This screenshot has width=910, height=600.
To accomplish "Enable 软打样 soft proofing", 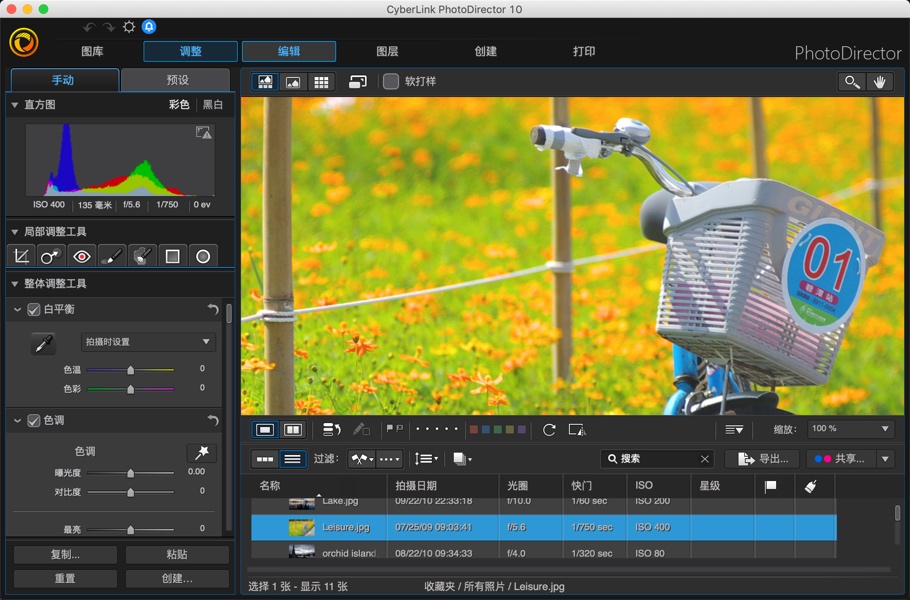I will point(391,81).
